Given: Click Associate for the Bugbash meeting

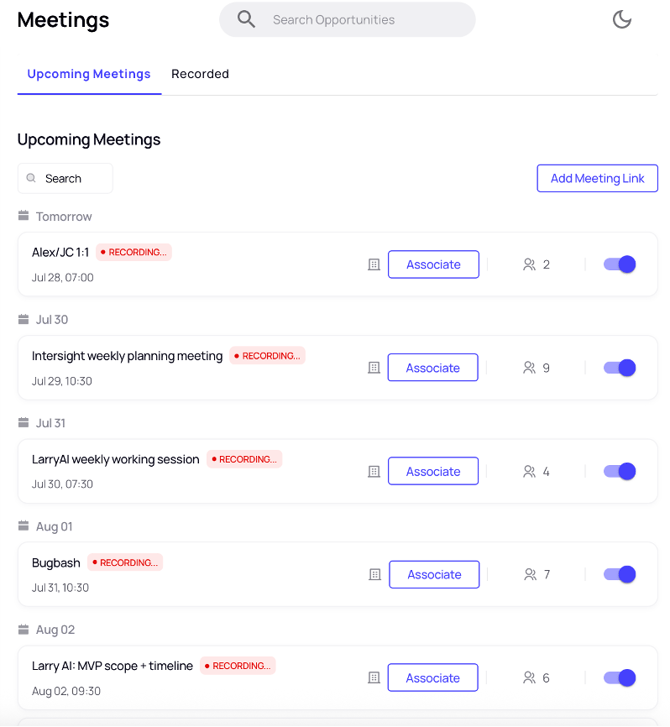Looking at the screenshot, I should point(434,574).
